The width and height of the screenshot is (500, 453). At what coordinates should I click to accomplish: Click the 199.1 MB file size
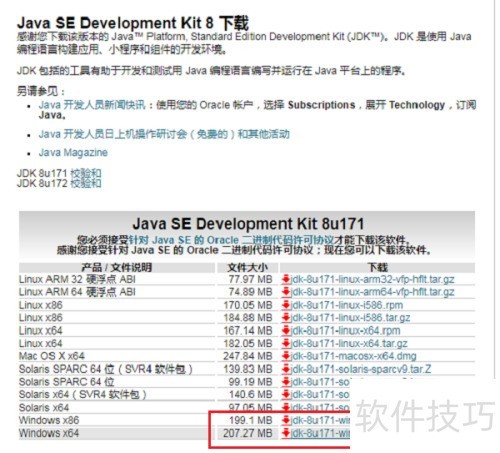[251, 420]
